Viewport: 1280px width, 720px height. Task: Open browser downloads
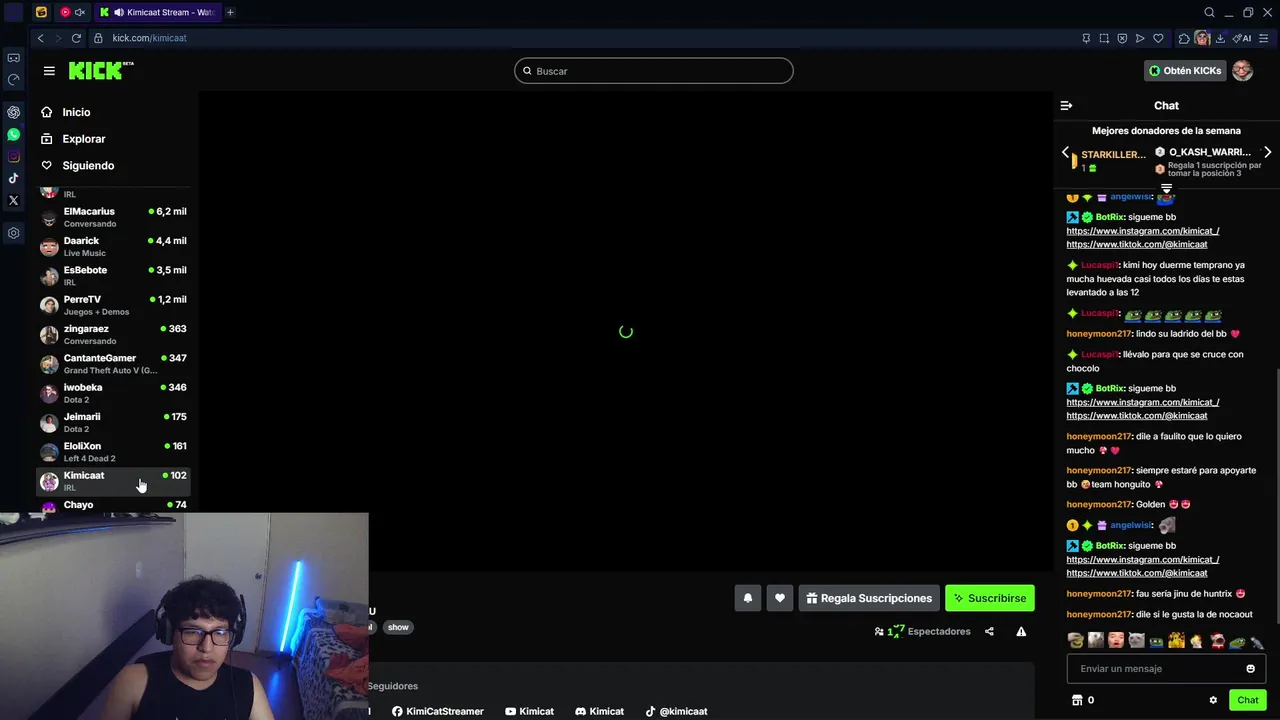click(x=1220, y=38)
